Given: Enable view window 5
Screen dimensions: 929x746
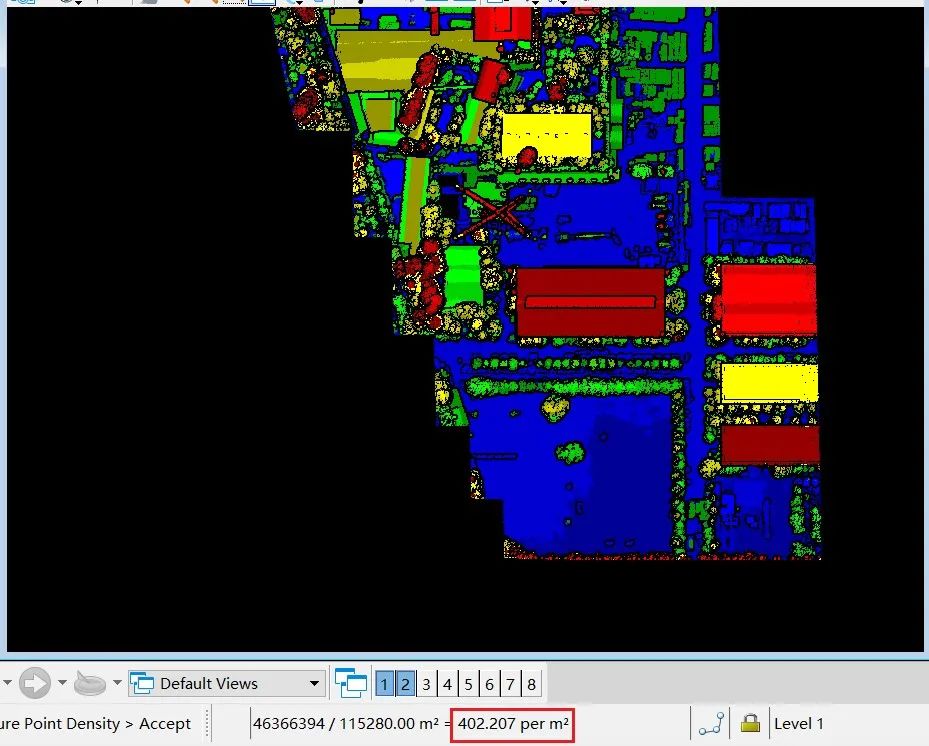Looking at the screenshot, I should tap(468, 684).
